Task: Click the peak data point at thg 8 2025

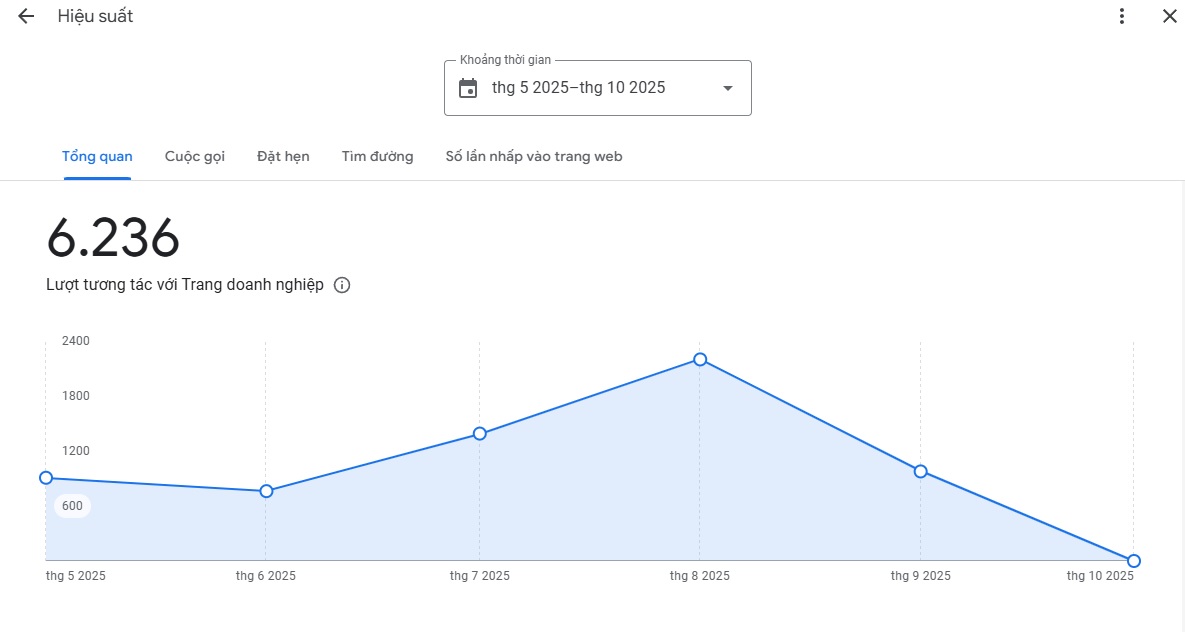Action: click(x=700, y=359)
